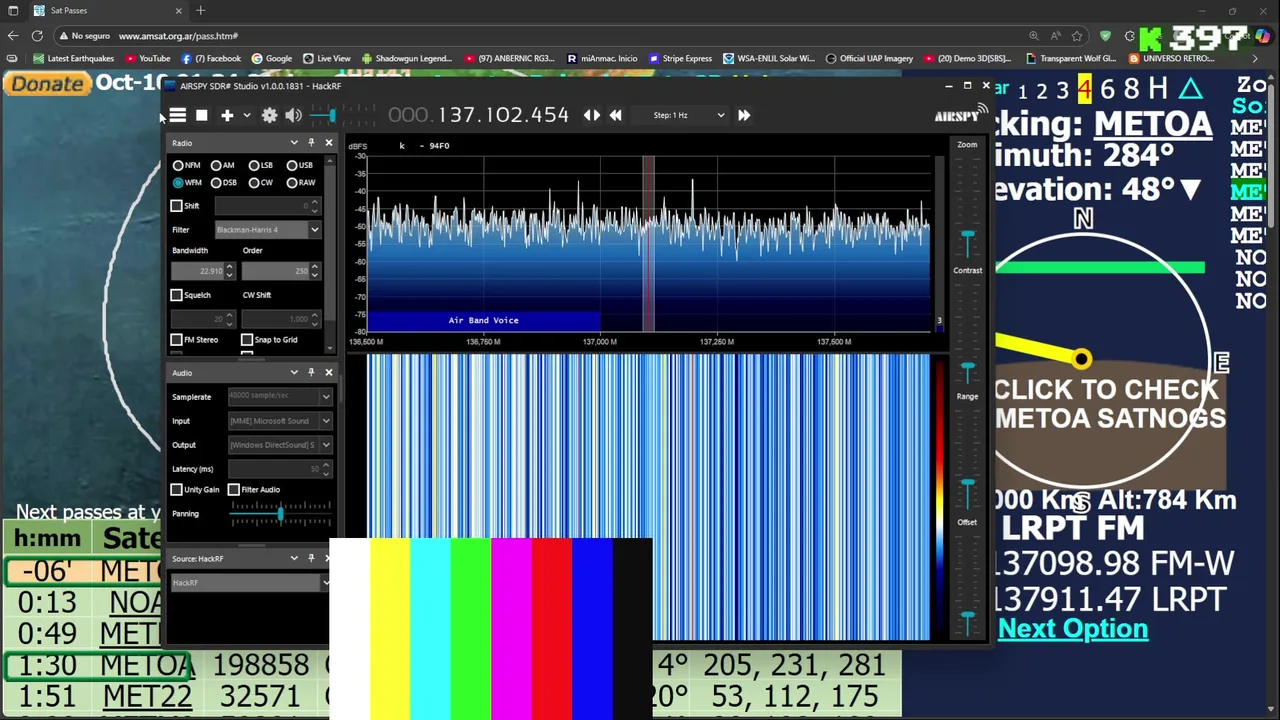This screenshot has width=1280, height=720.
Task: Pin the Source: HackRF panel
Action: [311, 559]
